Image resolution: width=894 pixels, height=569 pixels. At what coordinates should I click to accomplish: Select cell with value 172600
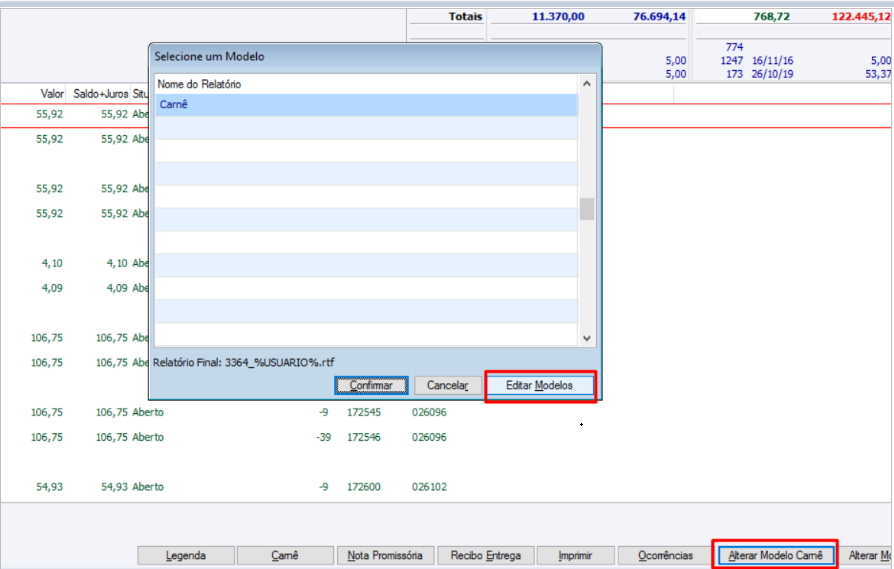pos(364,487)
